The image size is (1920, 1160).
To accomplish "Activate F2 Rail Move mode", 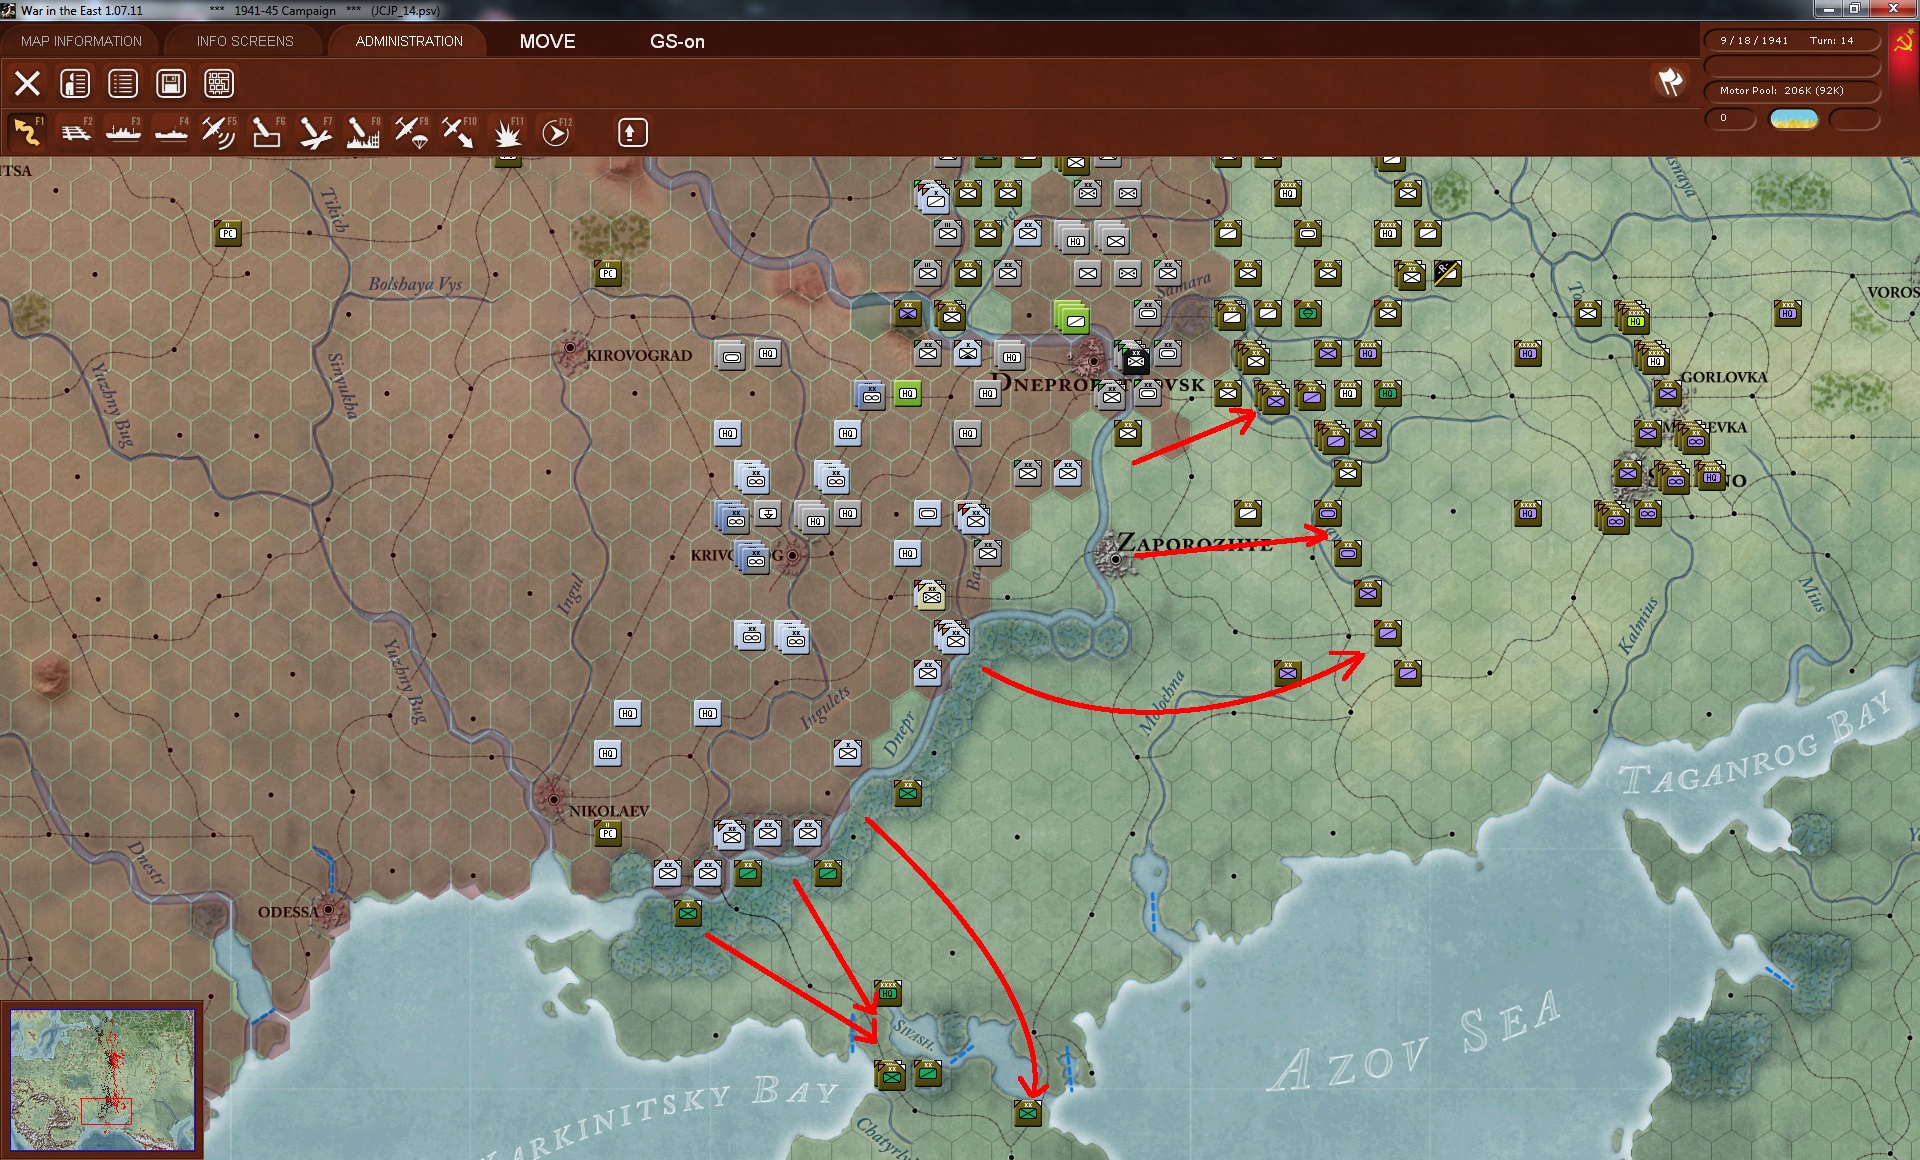I will [75, 132].
